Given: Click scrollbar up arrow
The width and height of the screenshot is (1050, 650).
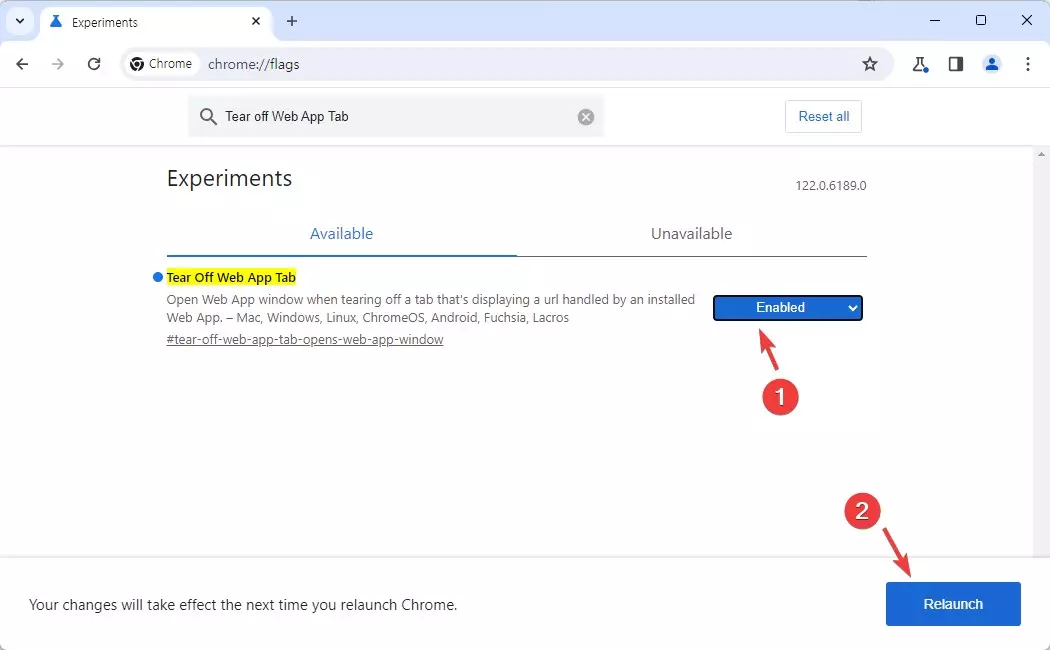Looking at the screenshot, I should 1041,155.
